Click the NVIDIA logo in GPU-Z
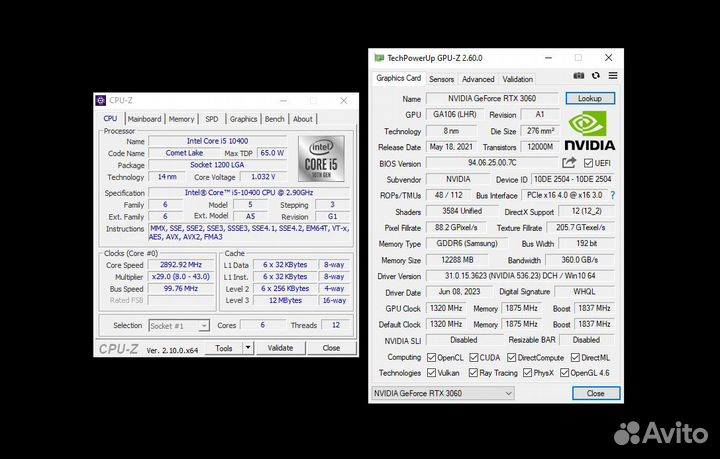Viewport: 720px width, 459px height. 590,131
